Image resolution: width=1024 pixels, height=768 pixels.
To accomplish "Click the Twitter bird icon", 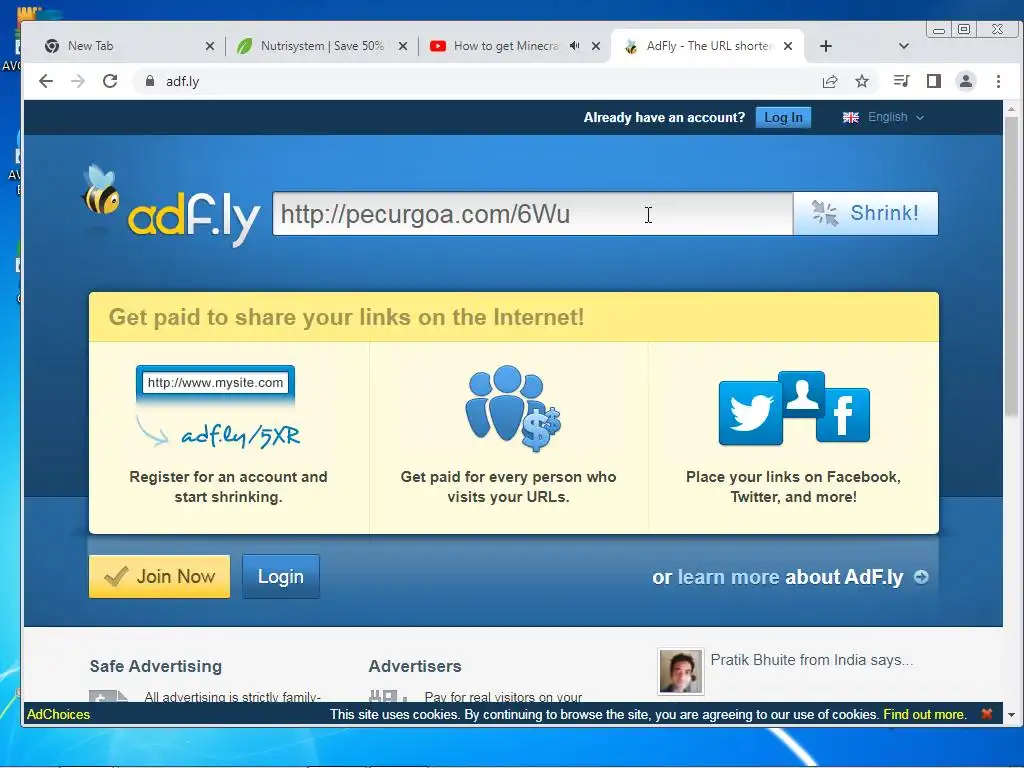I will tap(750, 414).
